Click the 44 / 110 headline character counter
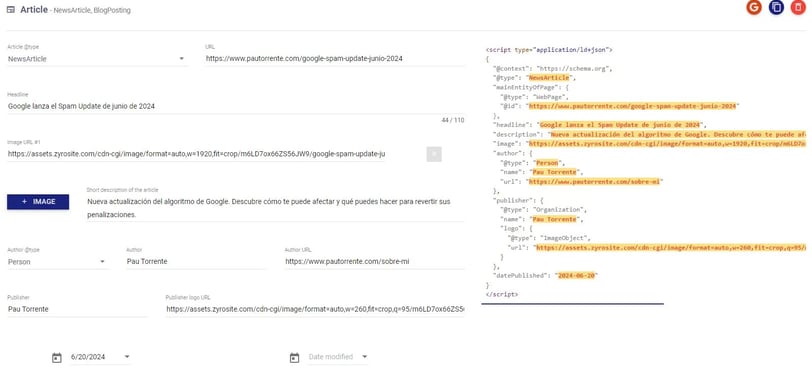812x375 pixels. (453, 120)
